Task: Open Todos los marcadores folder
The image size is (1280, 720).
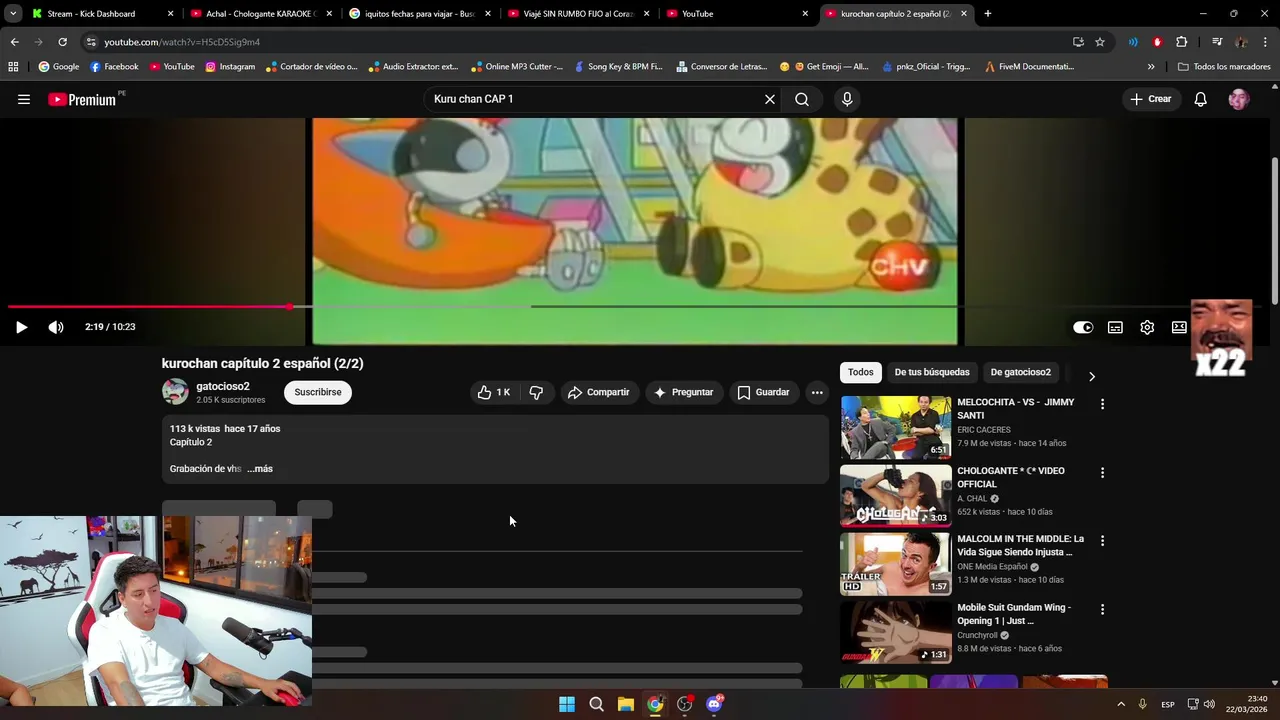Action: (1225, 67)
